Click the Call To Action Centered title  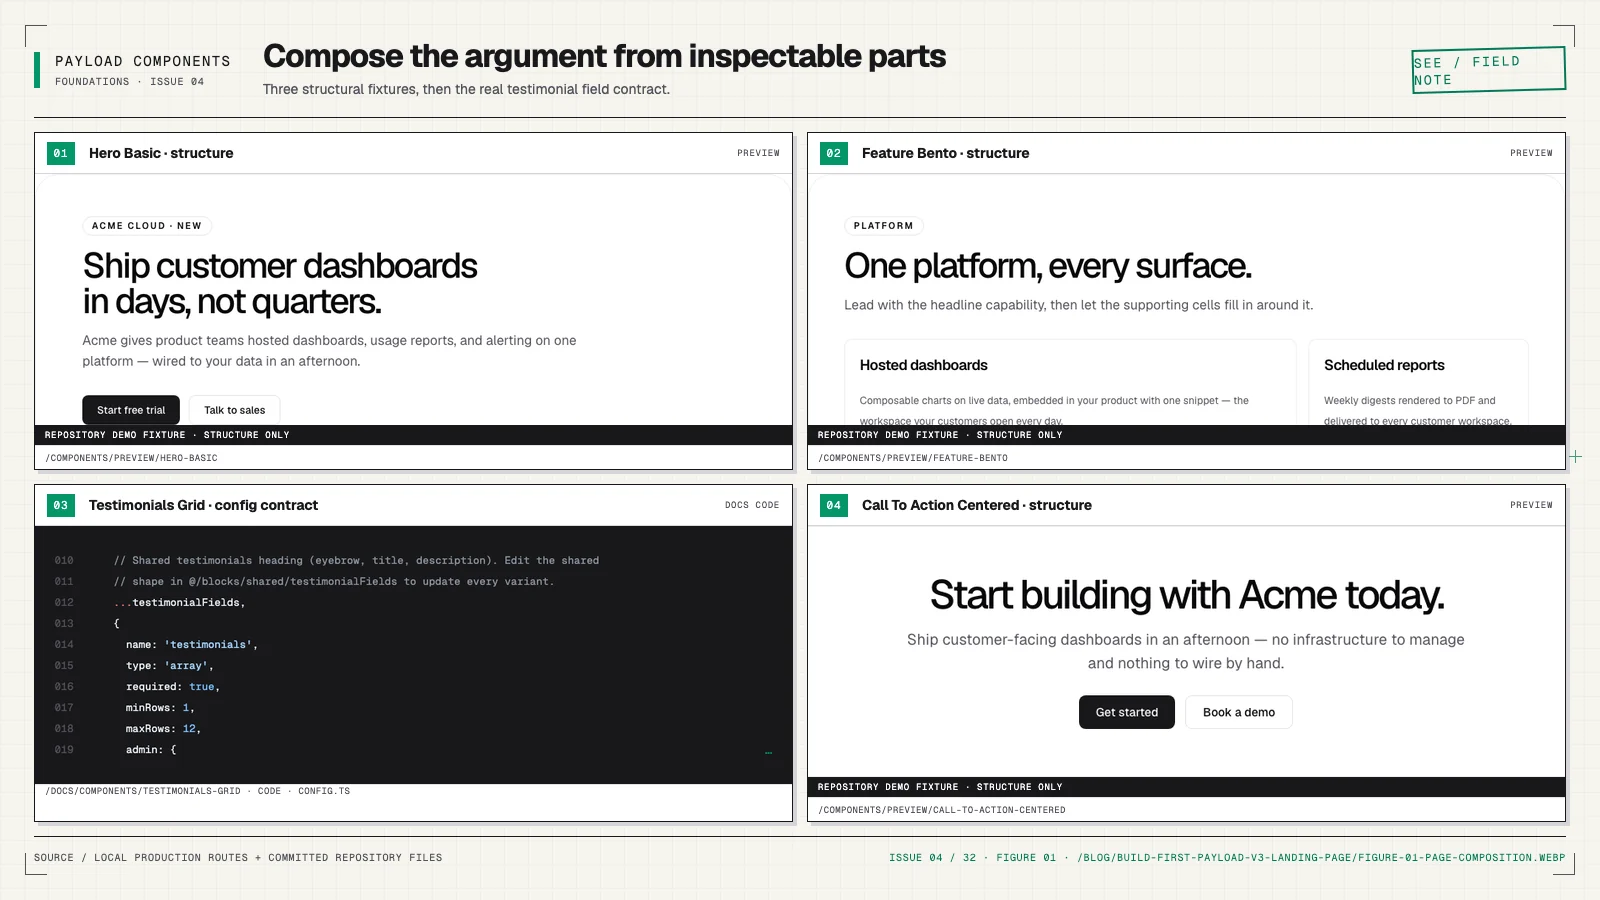[x=977, y=505]
